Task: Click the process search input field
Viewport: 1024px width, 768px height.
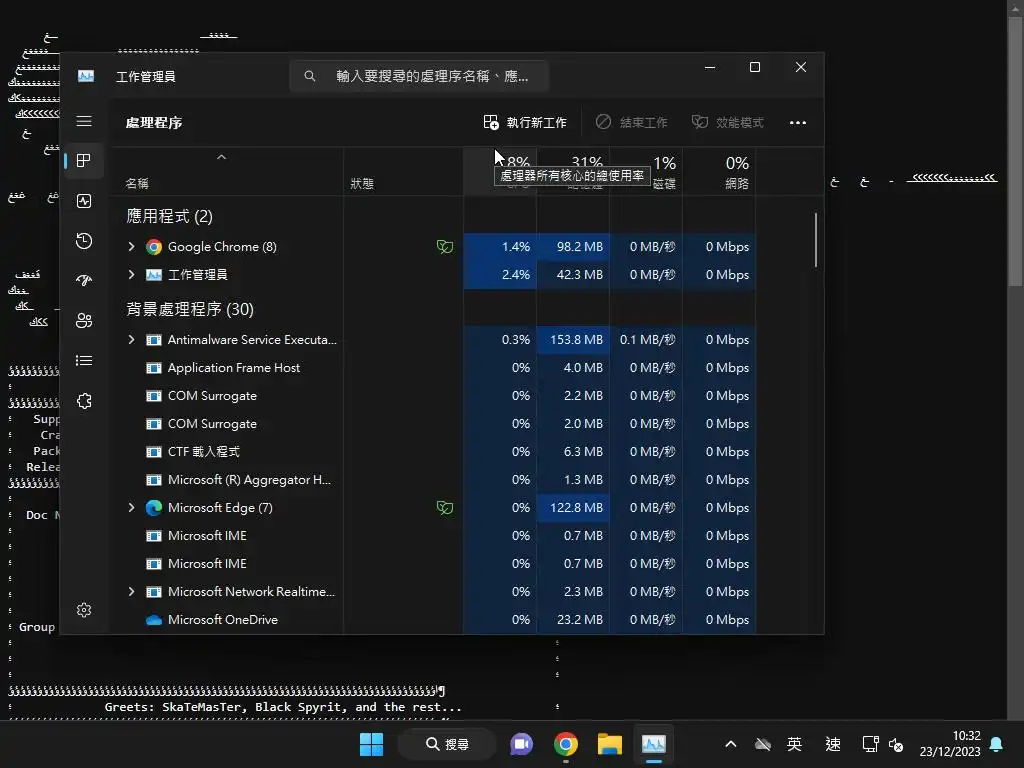Action: (419, 76)
